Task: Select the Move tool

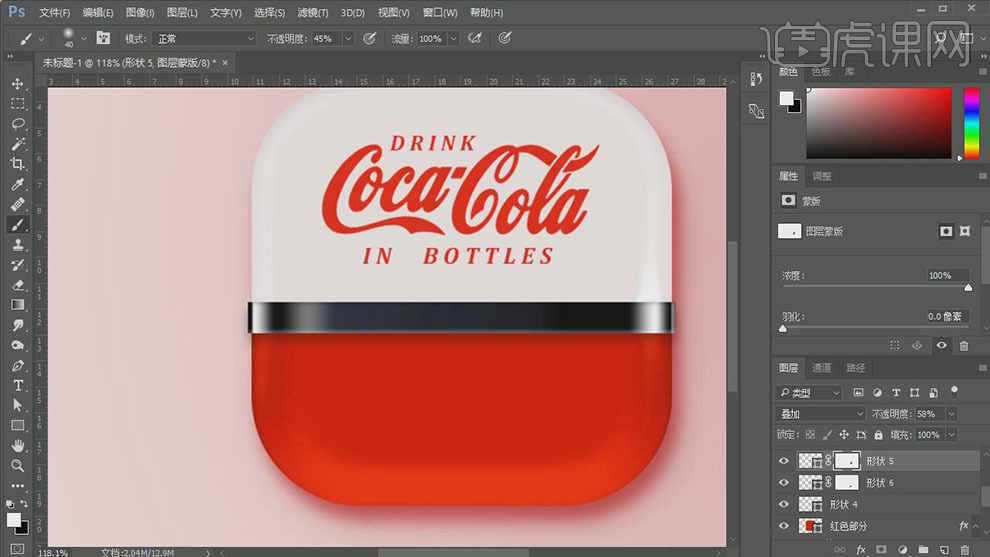Action: [18, 84]
